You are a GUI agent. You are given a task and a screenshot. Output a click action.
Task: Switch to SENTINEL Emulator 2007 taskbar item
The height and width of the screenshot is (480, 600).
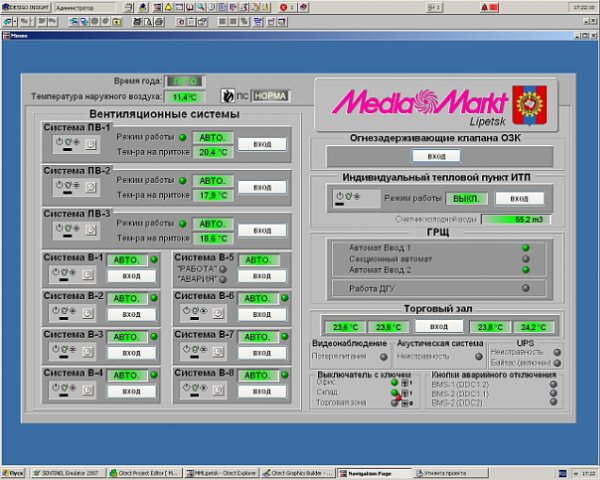(x=68, y=472)
